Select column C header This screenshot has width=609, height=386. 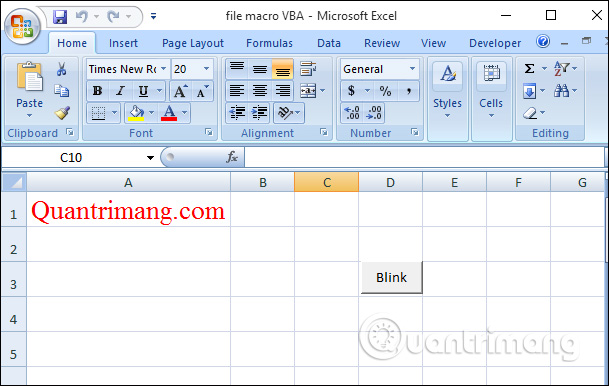click(327, 182)
